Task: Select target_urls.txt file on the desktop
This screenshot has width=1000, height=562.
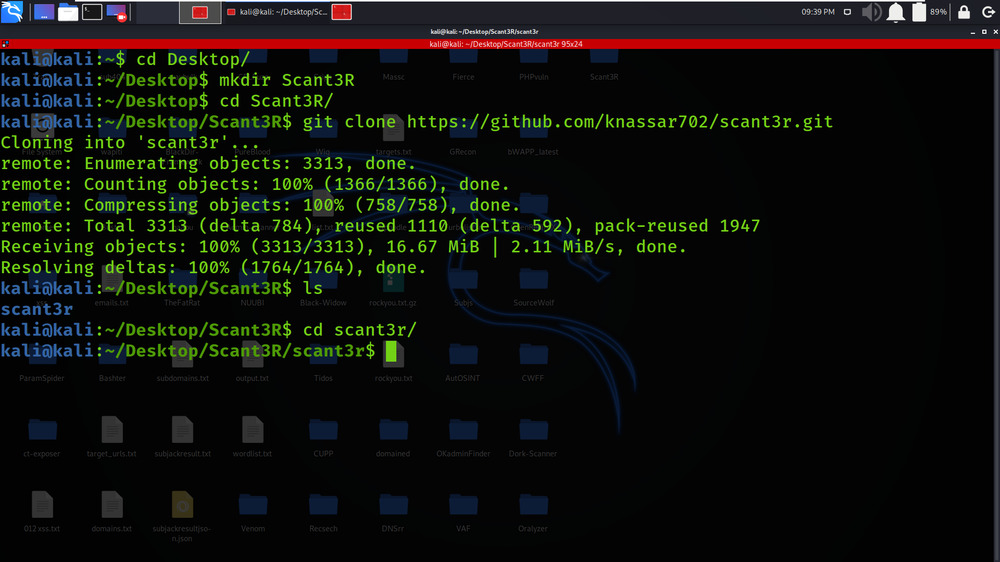Action: tap(112, 437)
